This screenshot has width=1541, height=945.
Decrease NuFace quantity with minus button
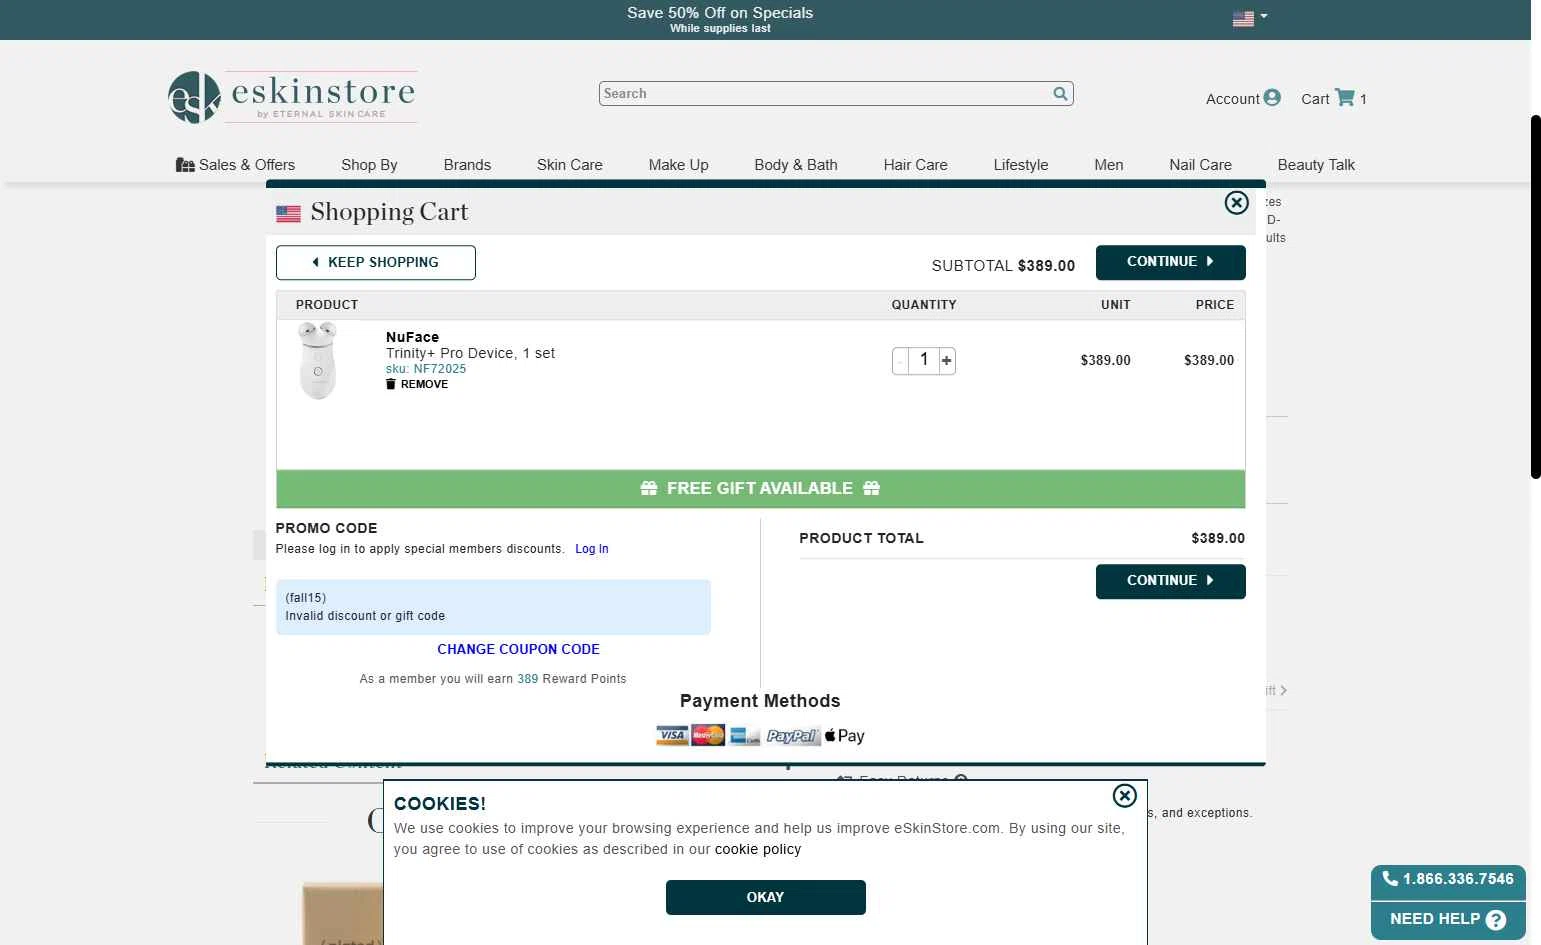click(x=900, y=360)
